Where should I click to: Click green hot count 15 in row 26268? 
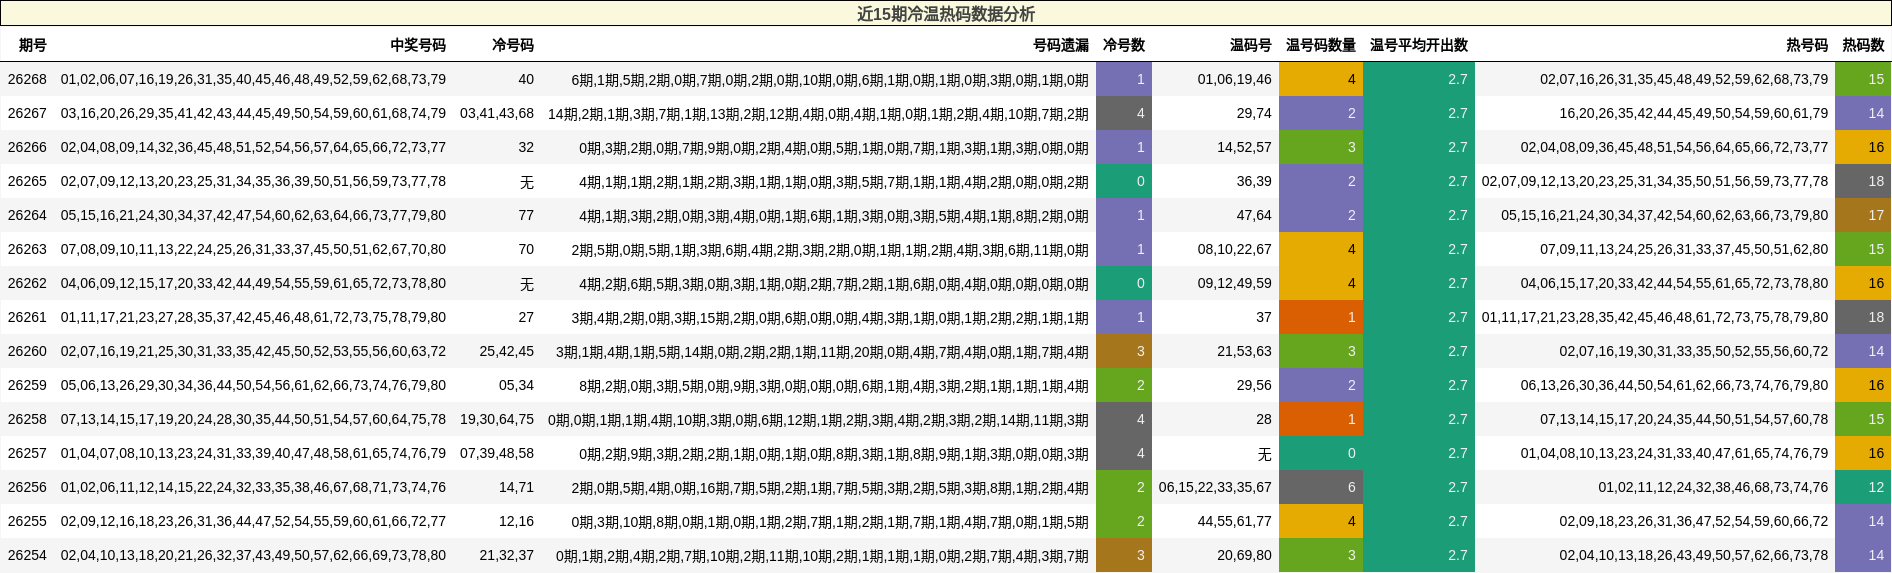tap(1863, 79)
